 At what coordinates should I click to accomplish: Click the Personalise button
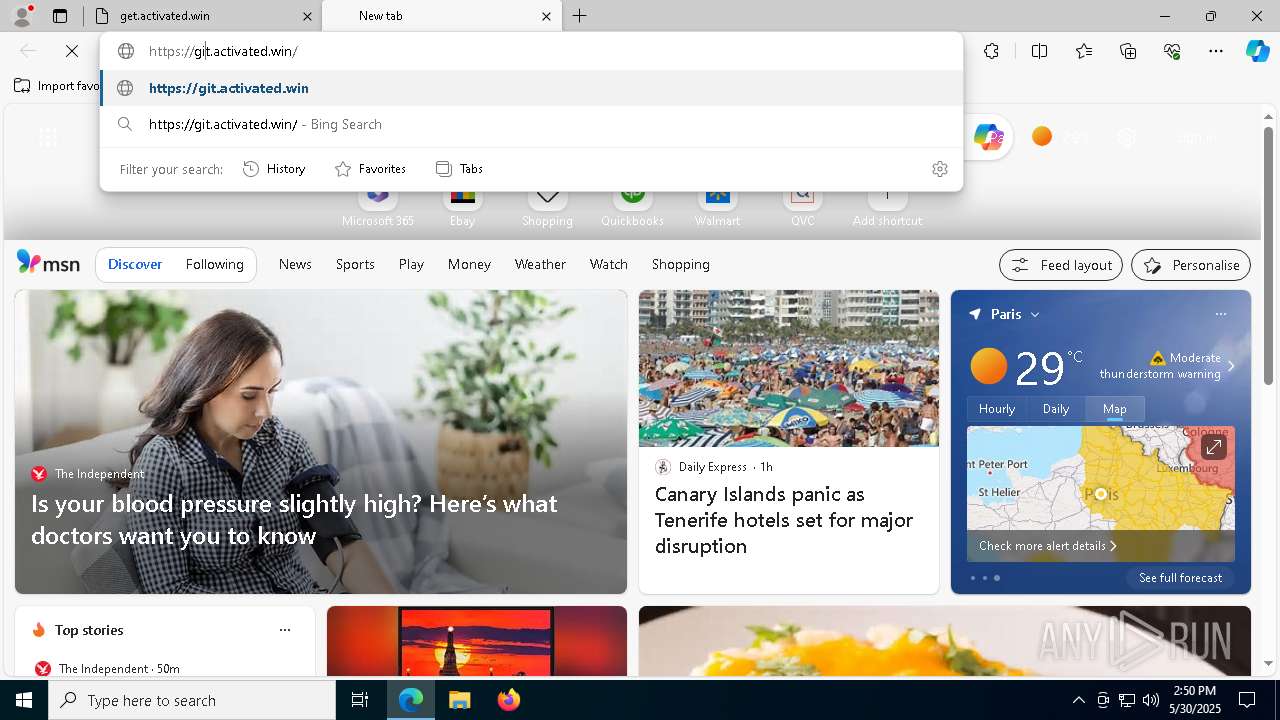(x=1191, y=265)
